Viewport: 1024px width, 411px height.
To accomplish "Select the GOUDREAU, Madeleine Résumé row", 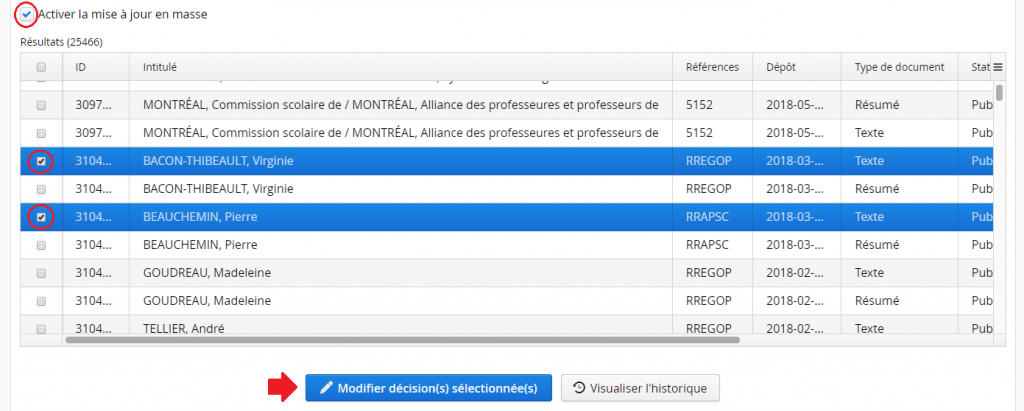I will [400, 301].
